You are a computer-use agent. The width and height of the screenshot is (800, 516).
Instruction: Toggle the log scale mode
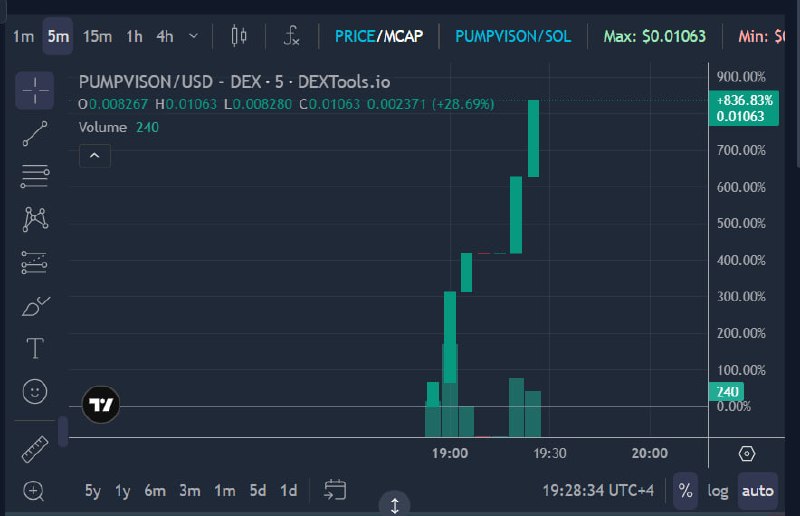tap(717, 491)
